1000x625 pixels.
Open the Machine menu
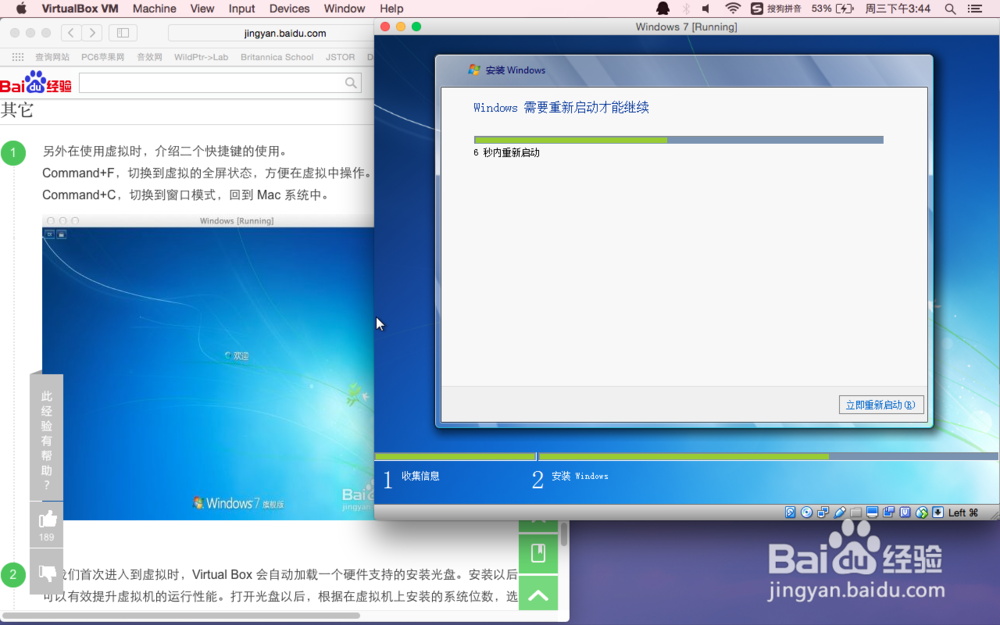click(x=154, y=8)
